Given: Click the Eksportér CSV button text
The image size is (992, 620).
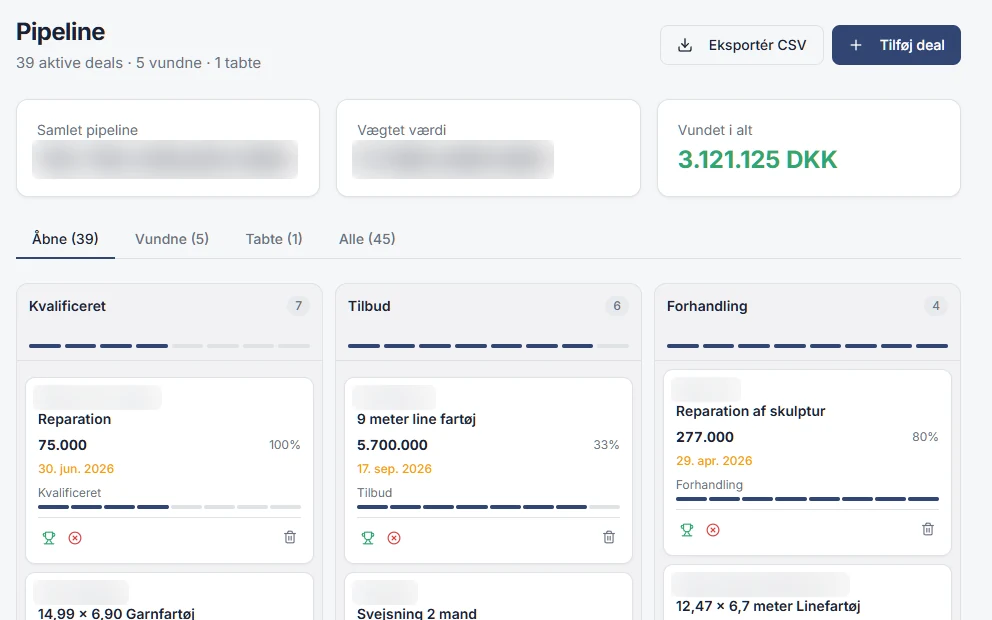Looking at the screenshot, I should (x=757, y=45).
